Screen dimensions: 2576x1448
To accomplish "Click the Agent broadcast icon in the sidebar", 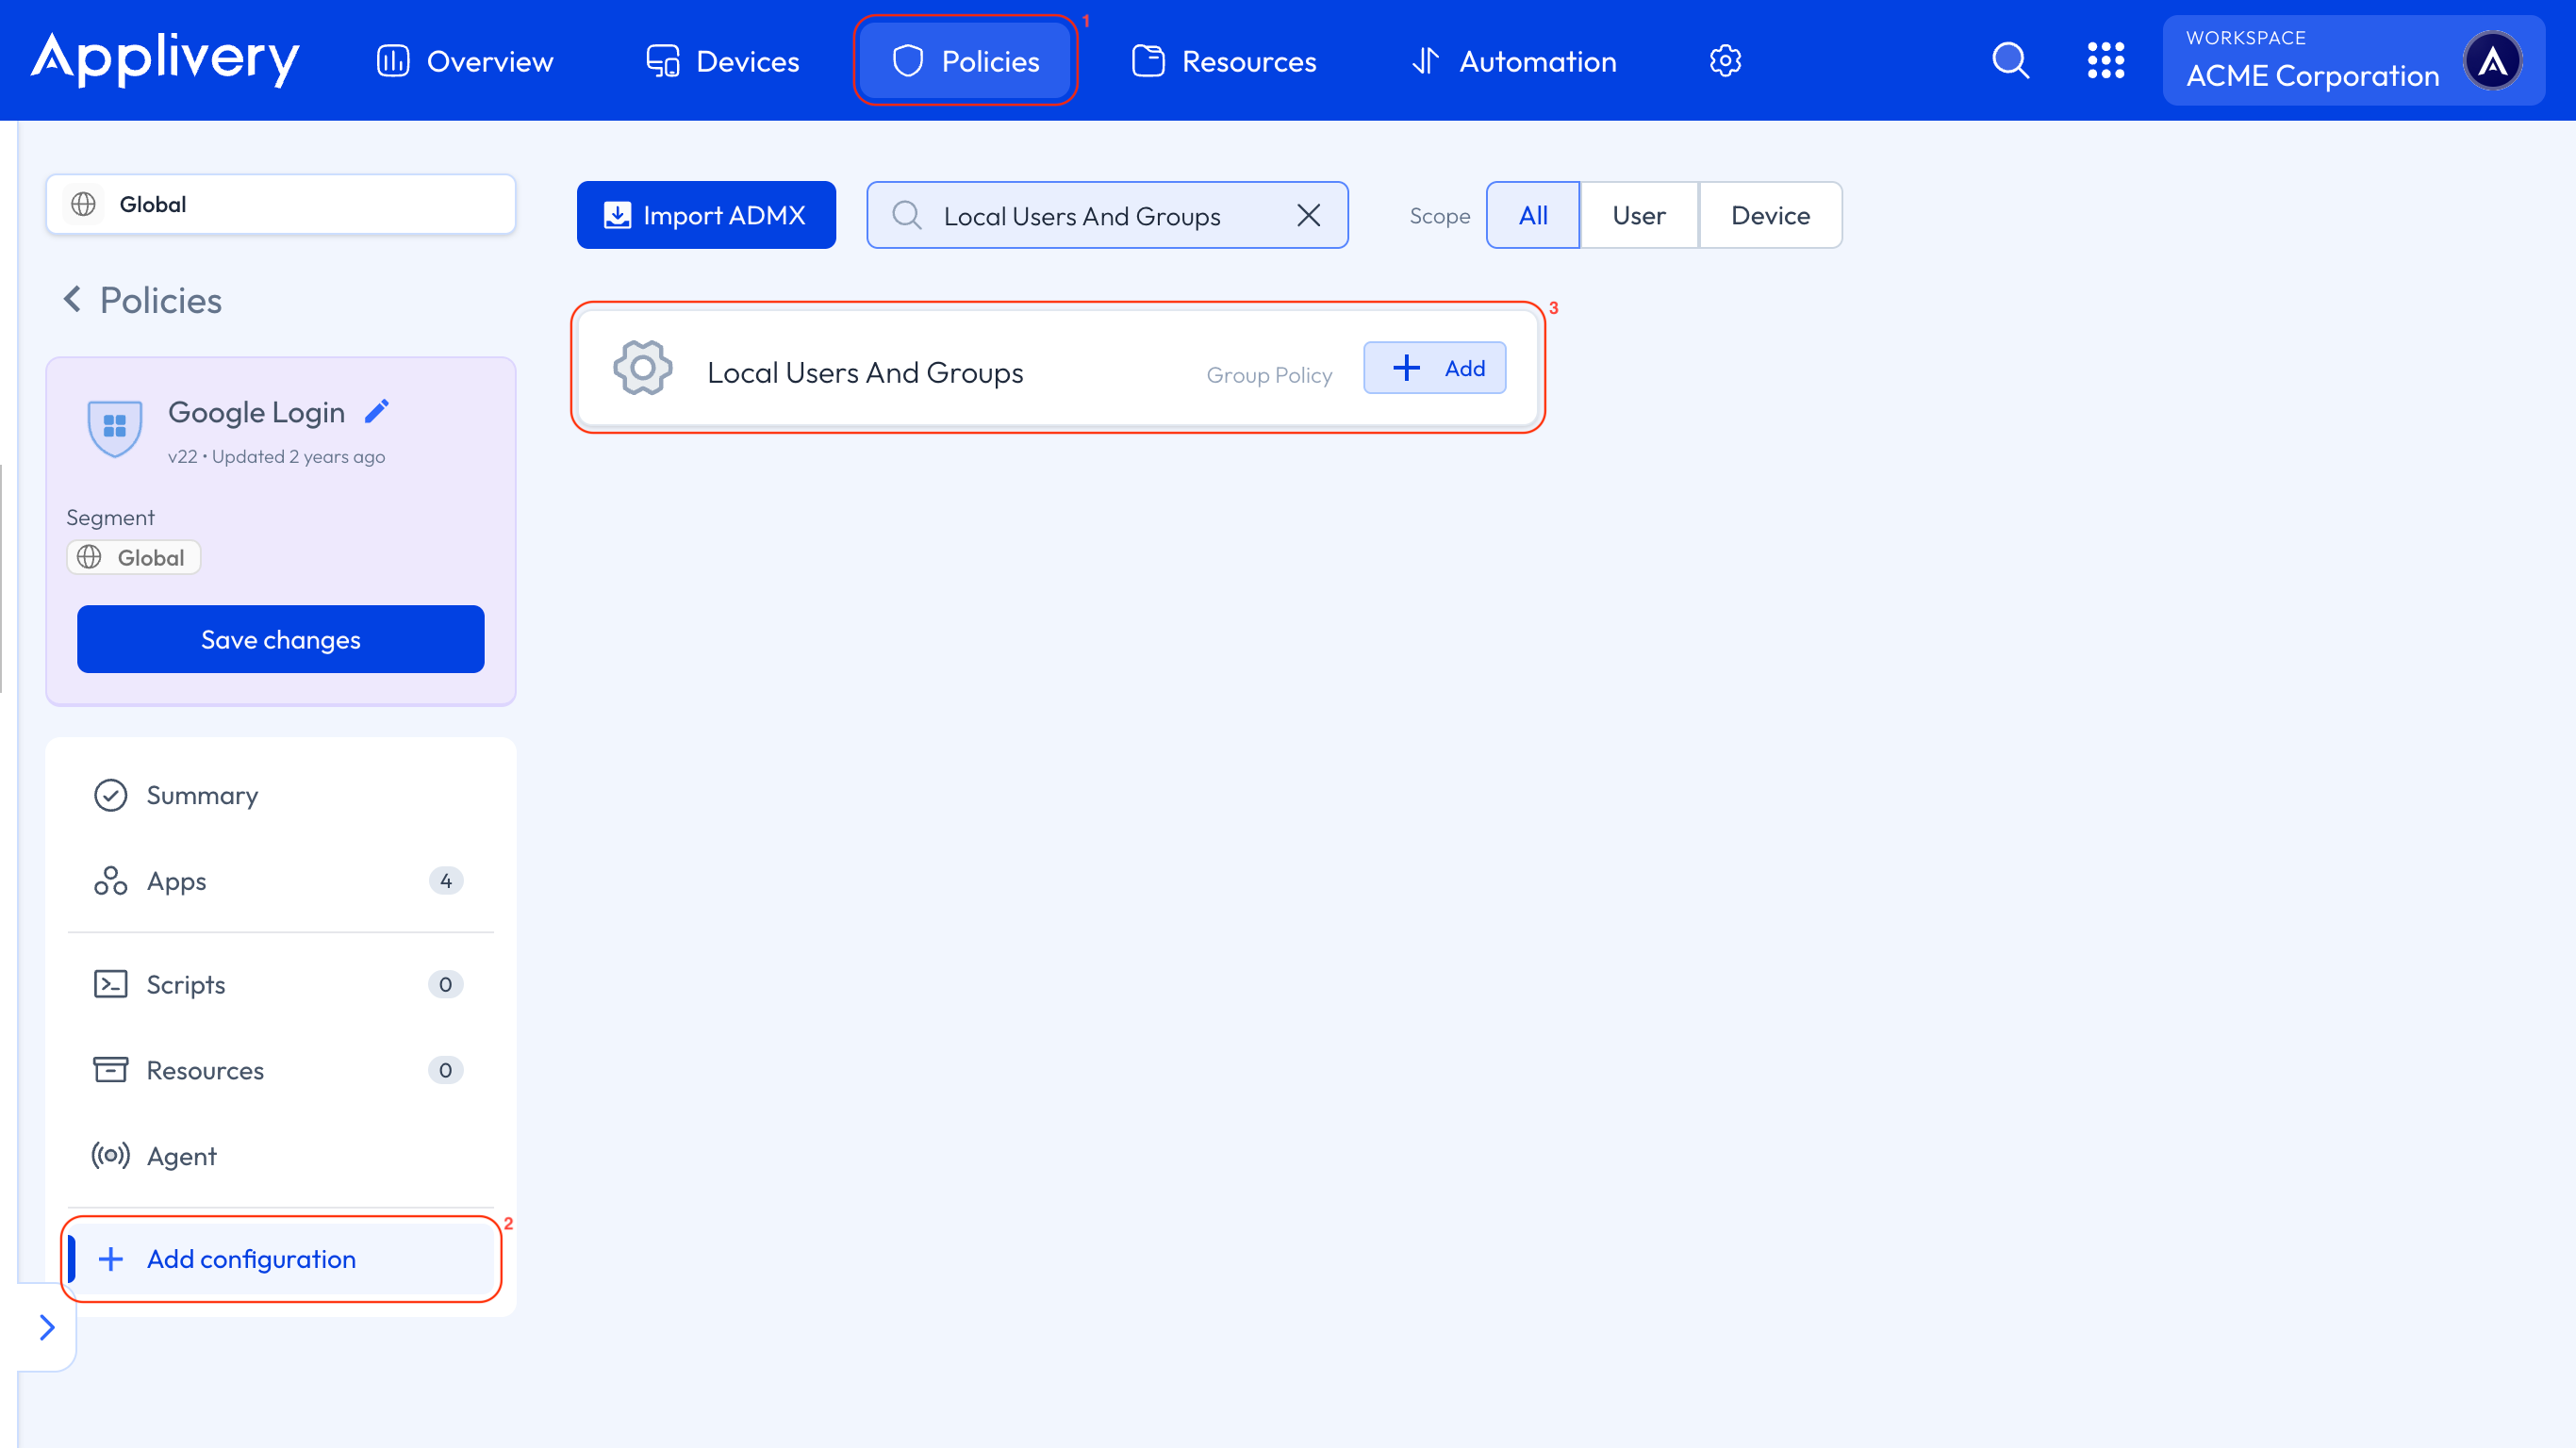I will click(110, 1155).
